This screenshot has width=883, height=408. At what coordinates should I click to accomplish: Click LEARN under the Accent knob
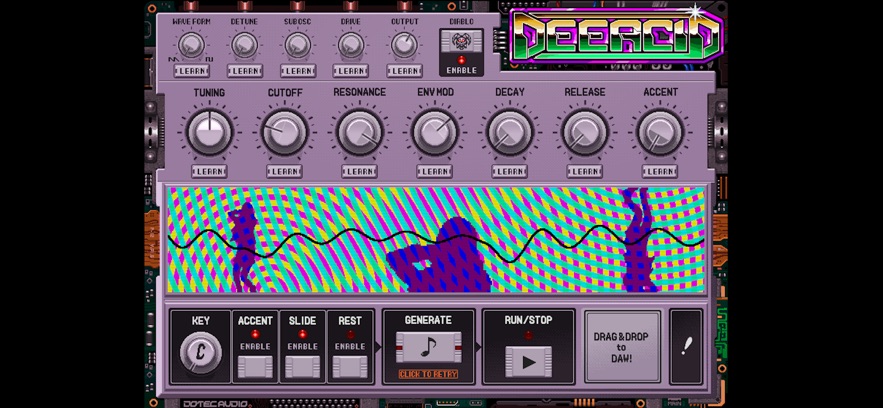click(660, 171)
